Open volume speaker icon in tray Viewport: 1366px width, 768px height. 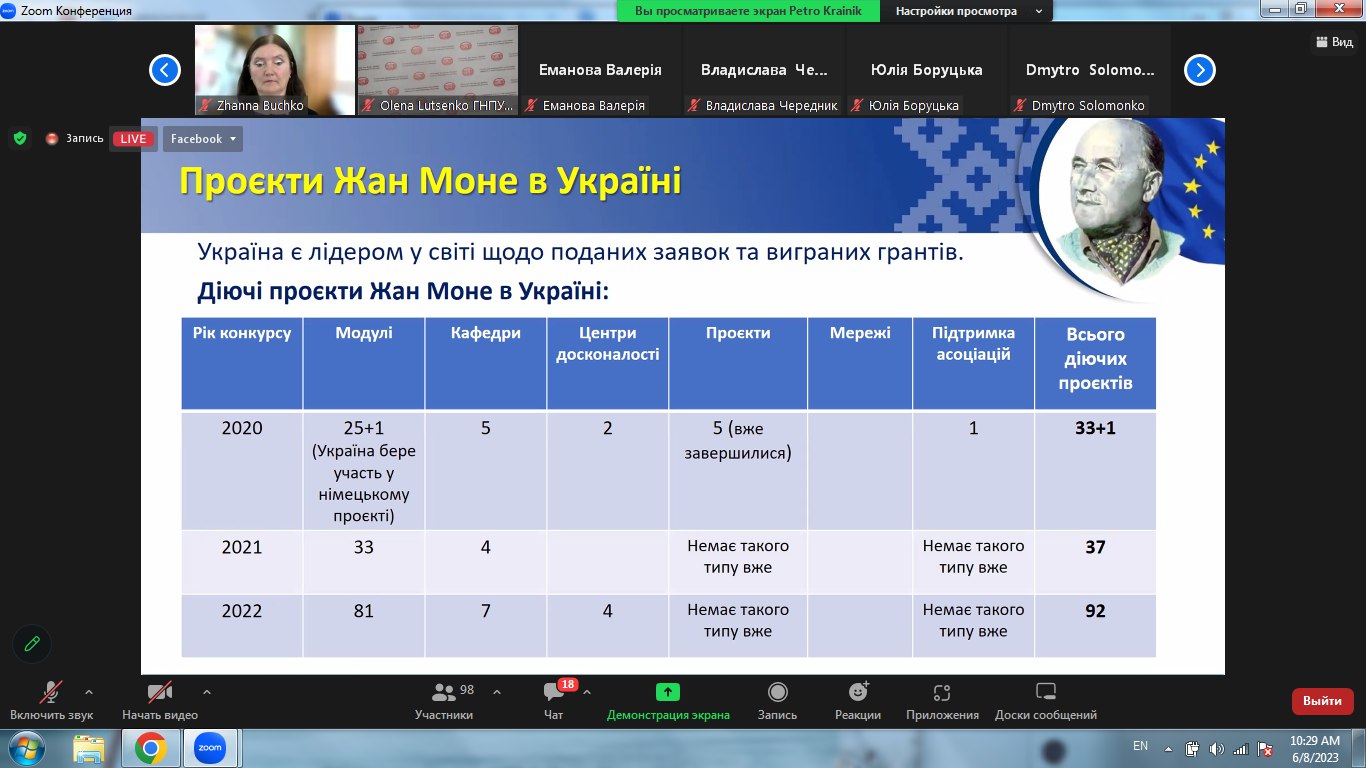coord(1216,748)
